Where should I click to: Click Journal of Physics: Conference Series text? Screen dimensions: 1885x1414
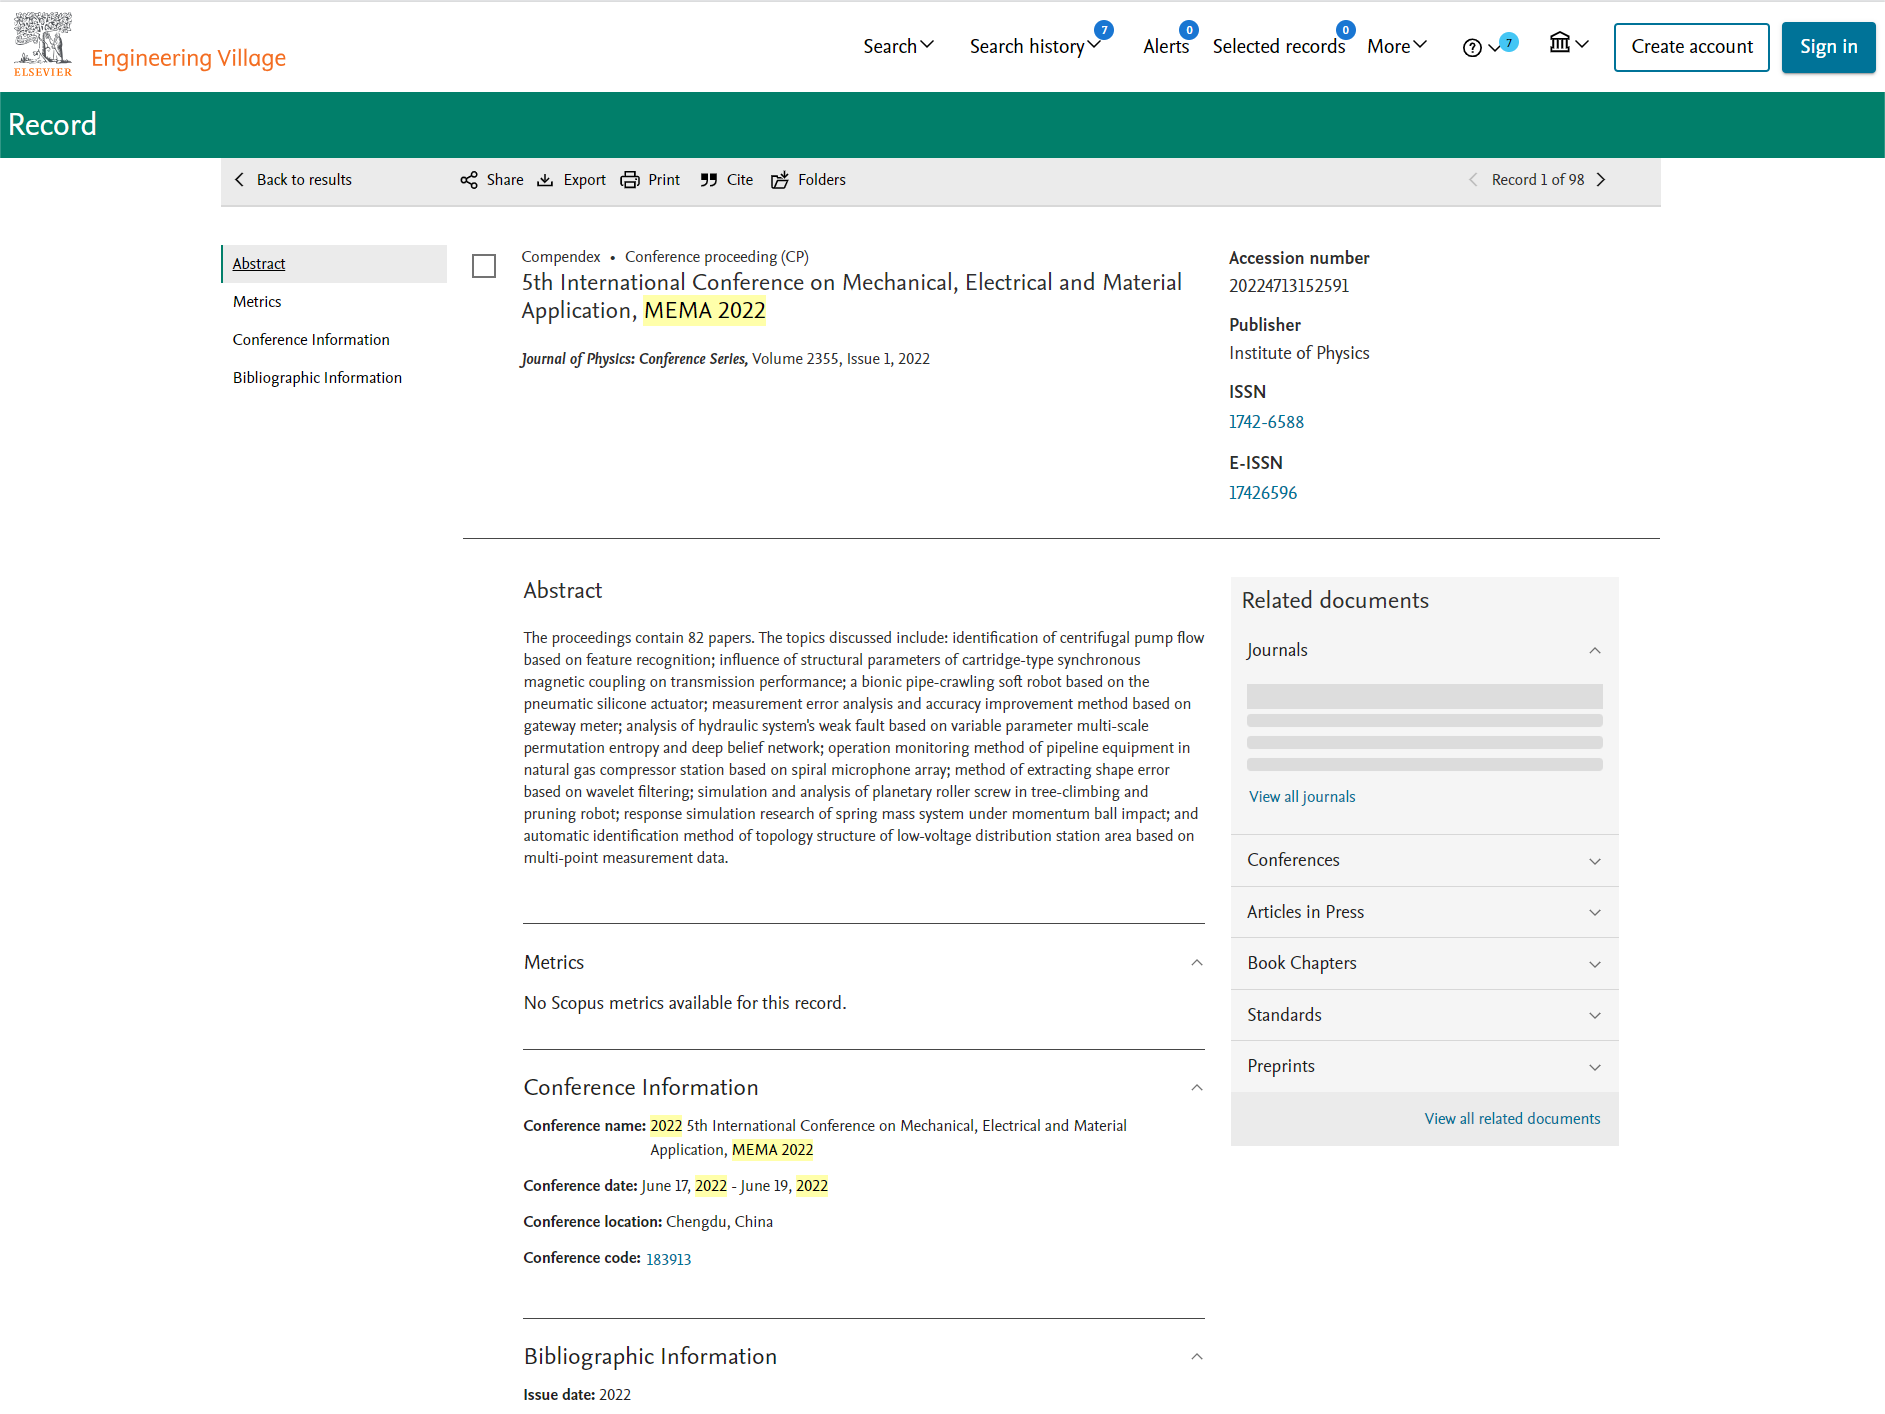(x=633, y=359)
